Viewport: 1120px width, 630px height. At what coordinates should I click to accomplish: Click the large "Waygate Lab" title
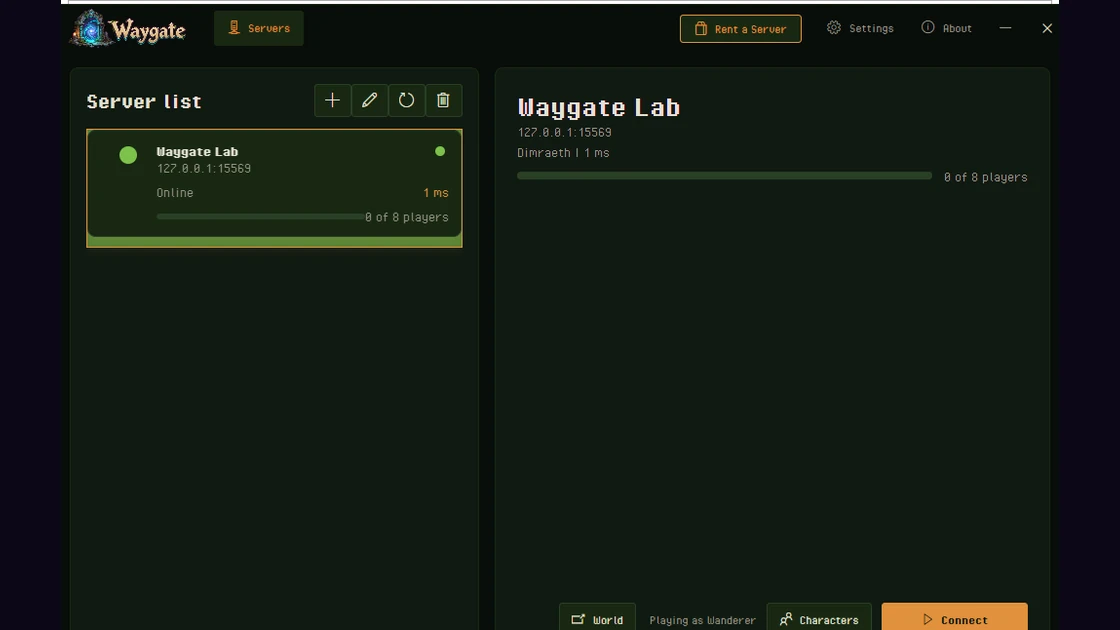pyautogui.click(x=599, y=108)
